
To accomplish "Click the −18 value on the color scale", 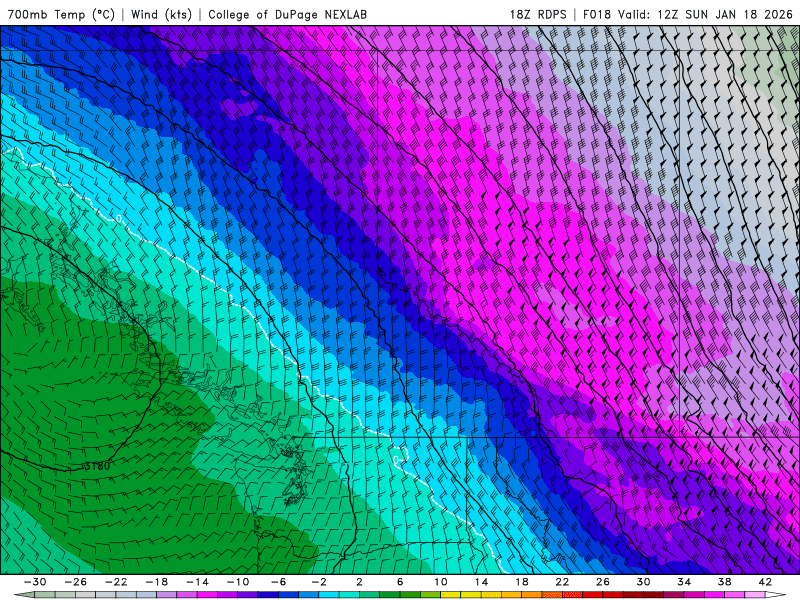I will (x=157, y=582).
